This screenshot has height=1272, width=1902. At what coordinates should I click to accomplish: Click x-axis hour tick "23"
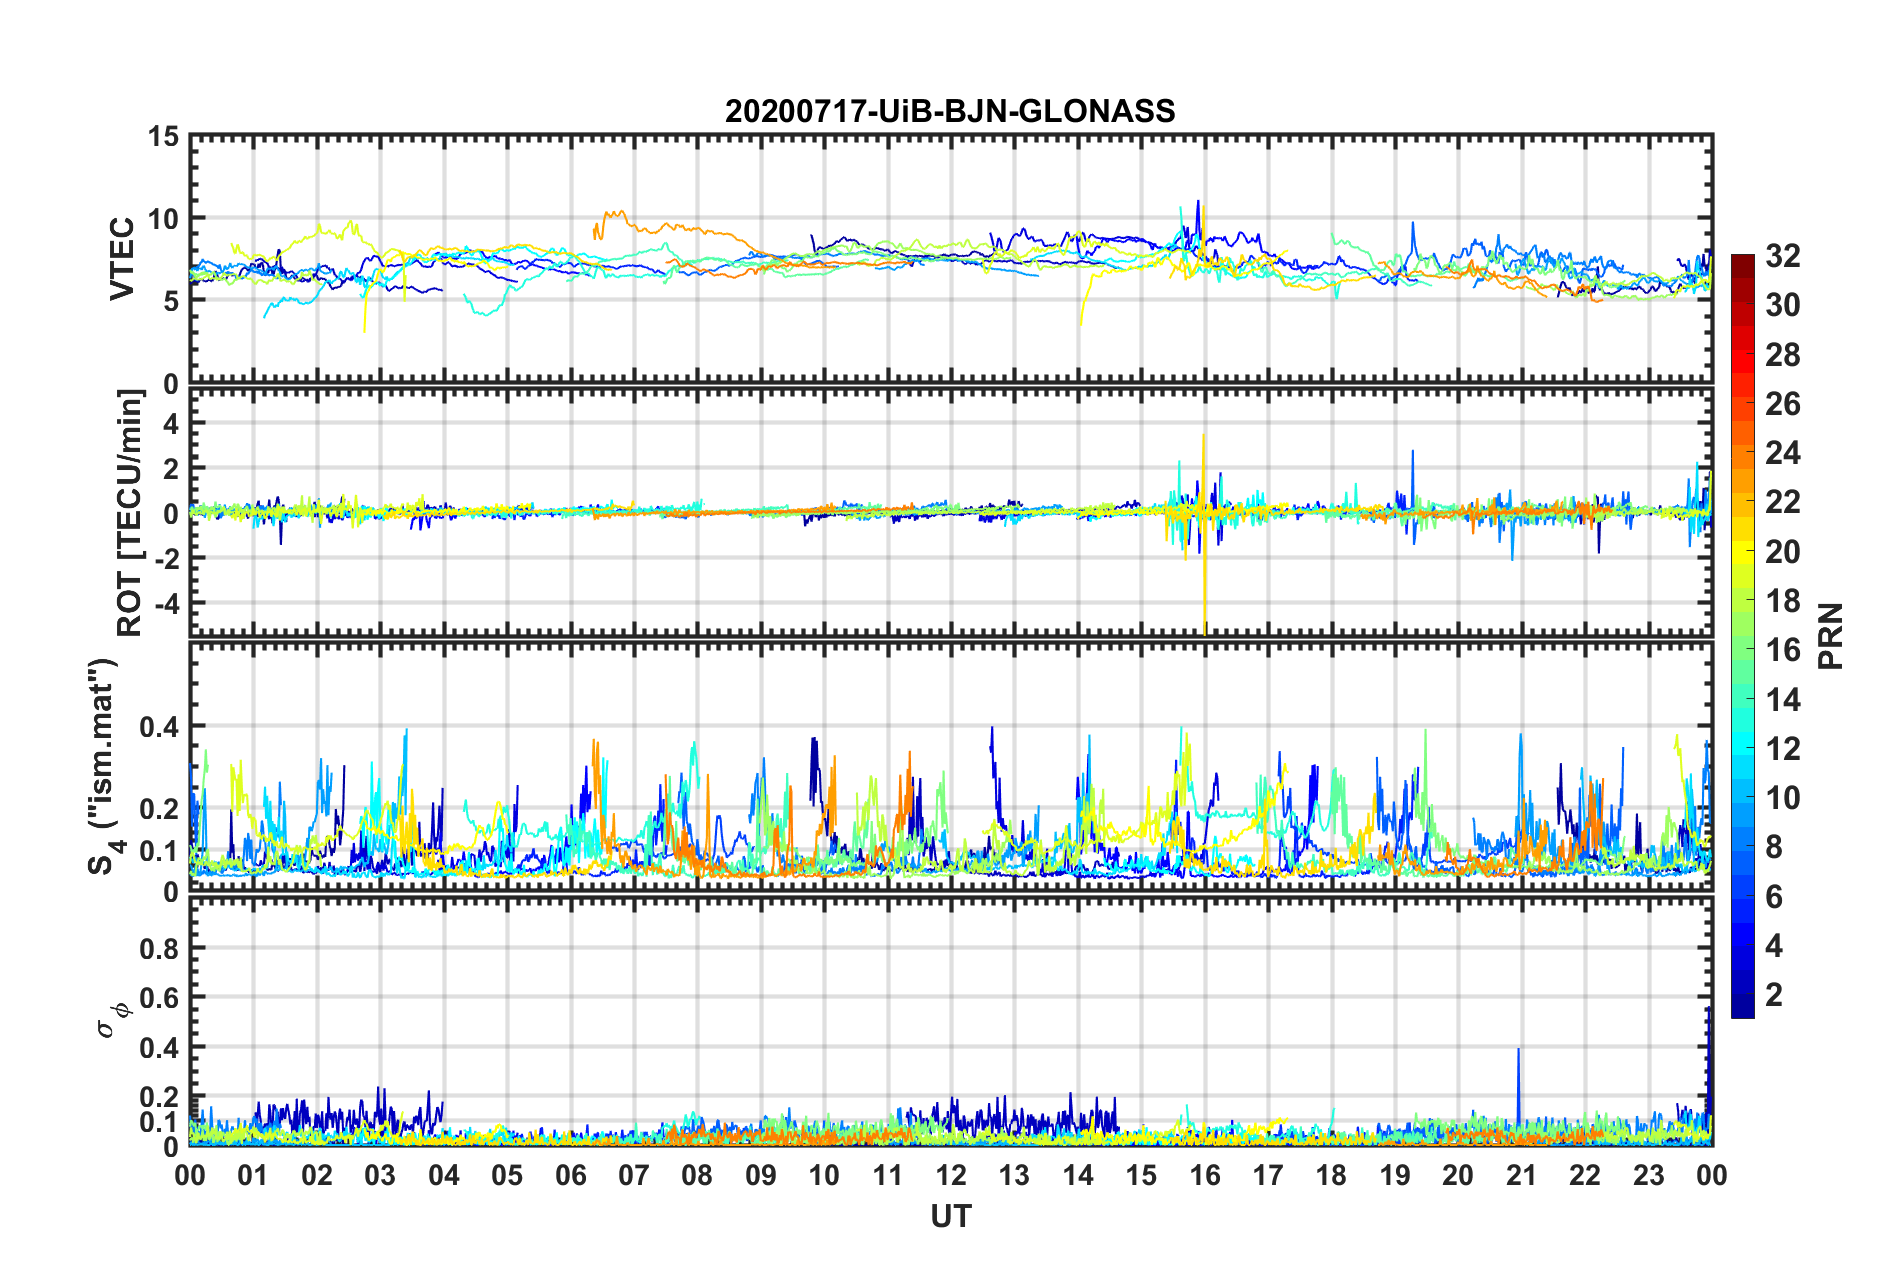pos(1649,1175)
